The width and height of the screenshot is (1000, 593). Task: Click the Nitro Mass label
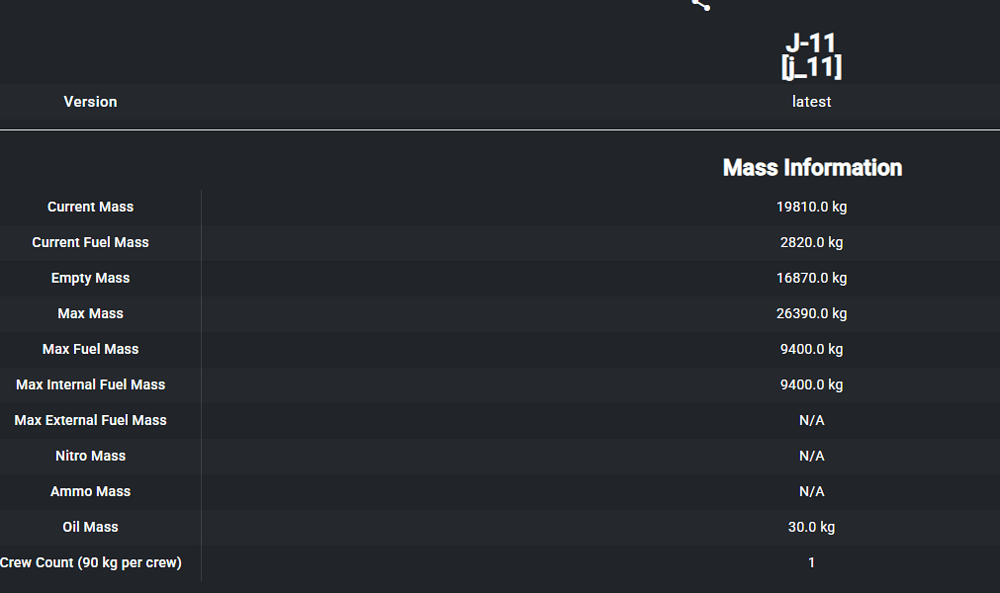click(90, 456)
